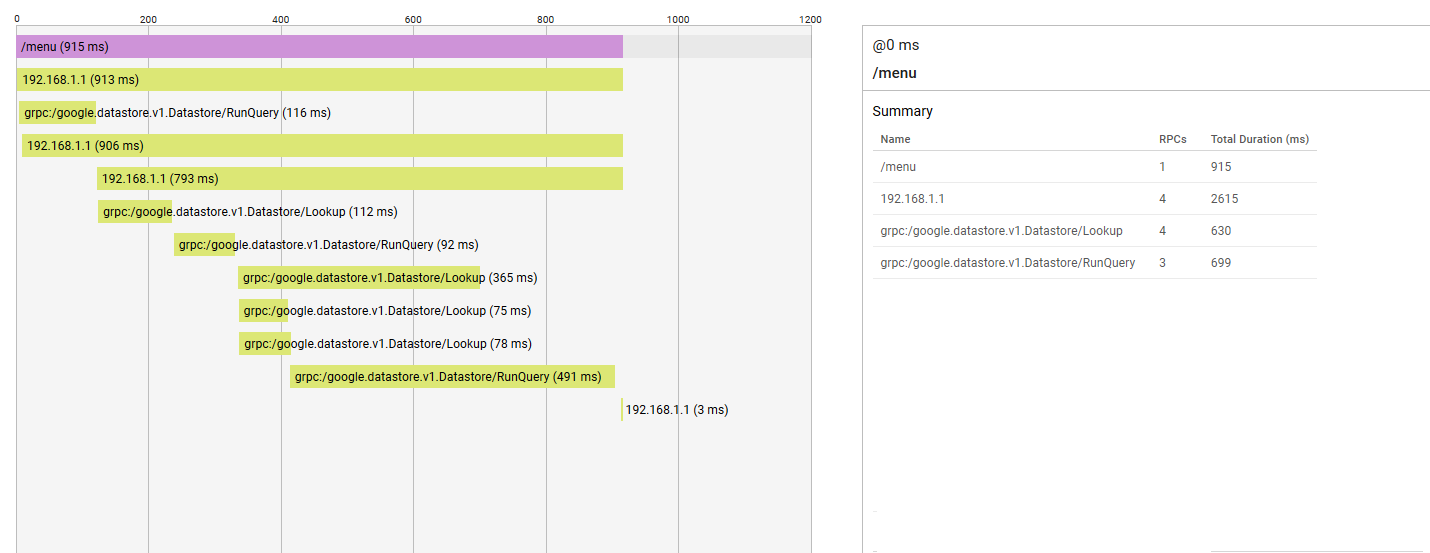The image size is (1430, 553).
Task: Click the 192.168.1.1 summary row
Action: click(1094, 199)
